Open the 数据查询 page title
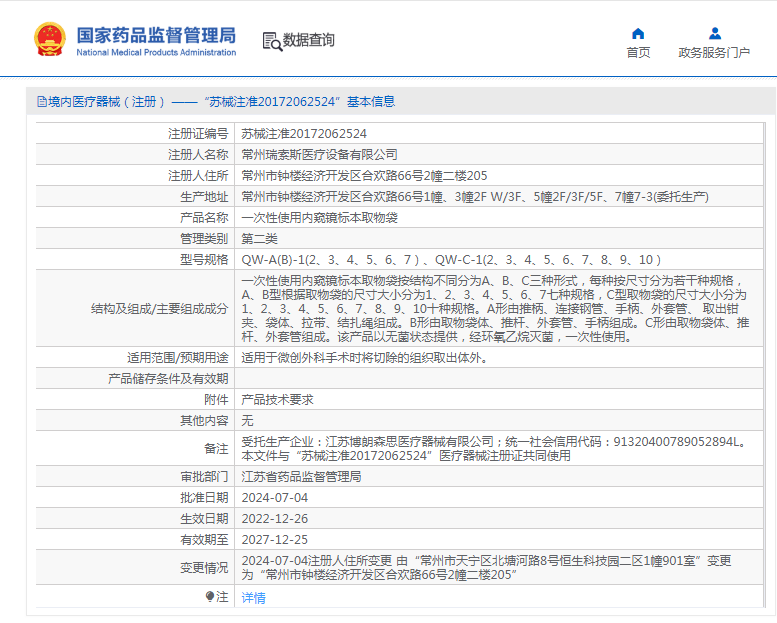Screen dimensions: 777x623 click(309, 40)
